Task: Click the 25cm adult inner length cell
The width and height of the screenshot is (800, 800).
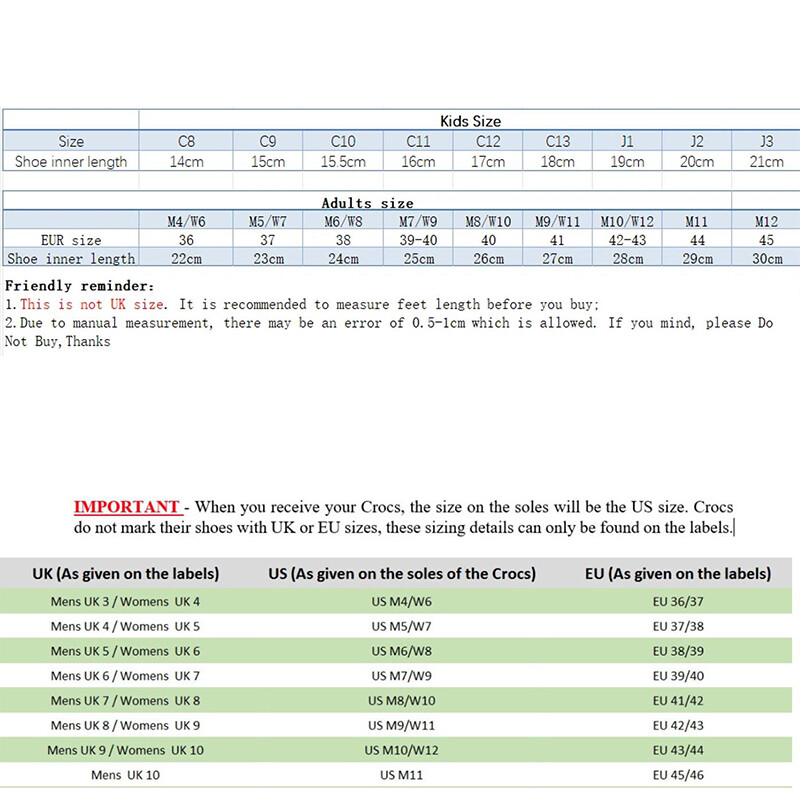Action: tap(418, 258)
